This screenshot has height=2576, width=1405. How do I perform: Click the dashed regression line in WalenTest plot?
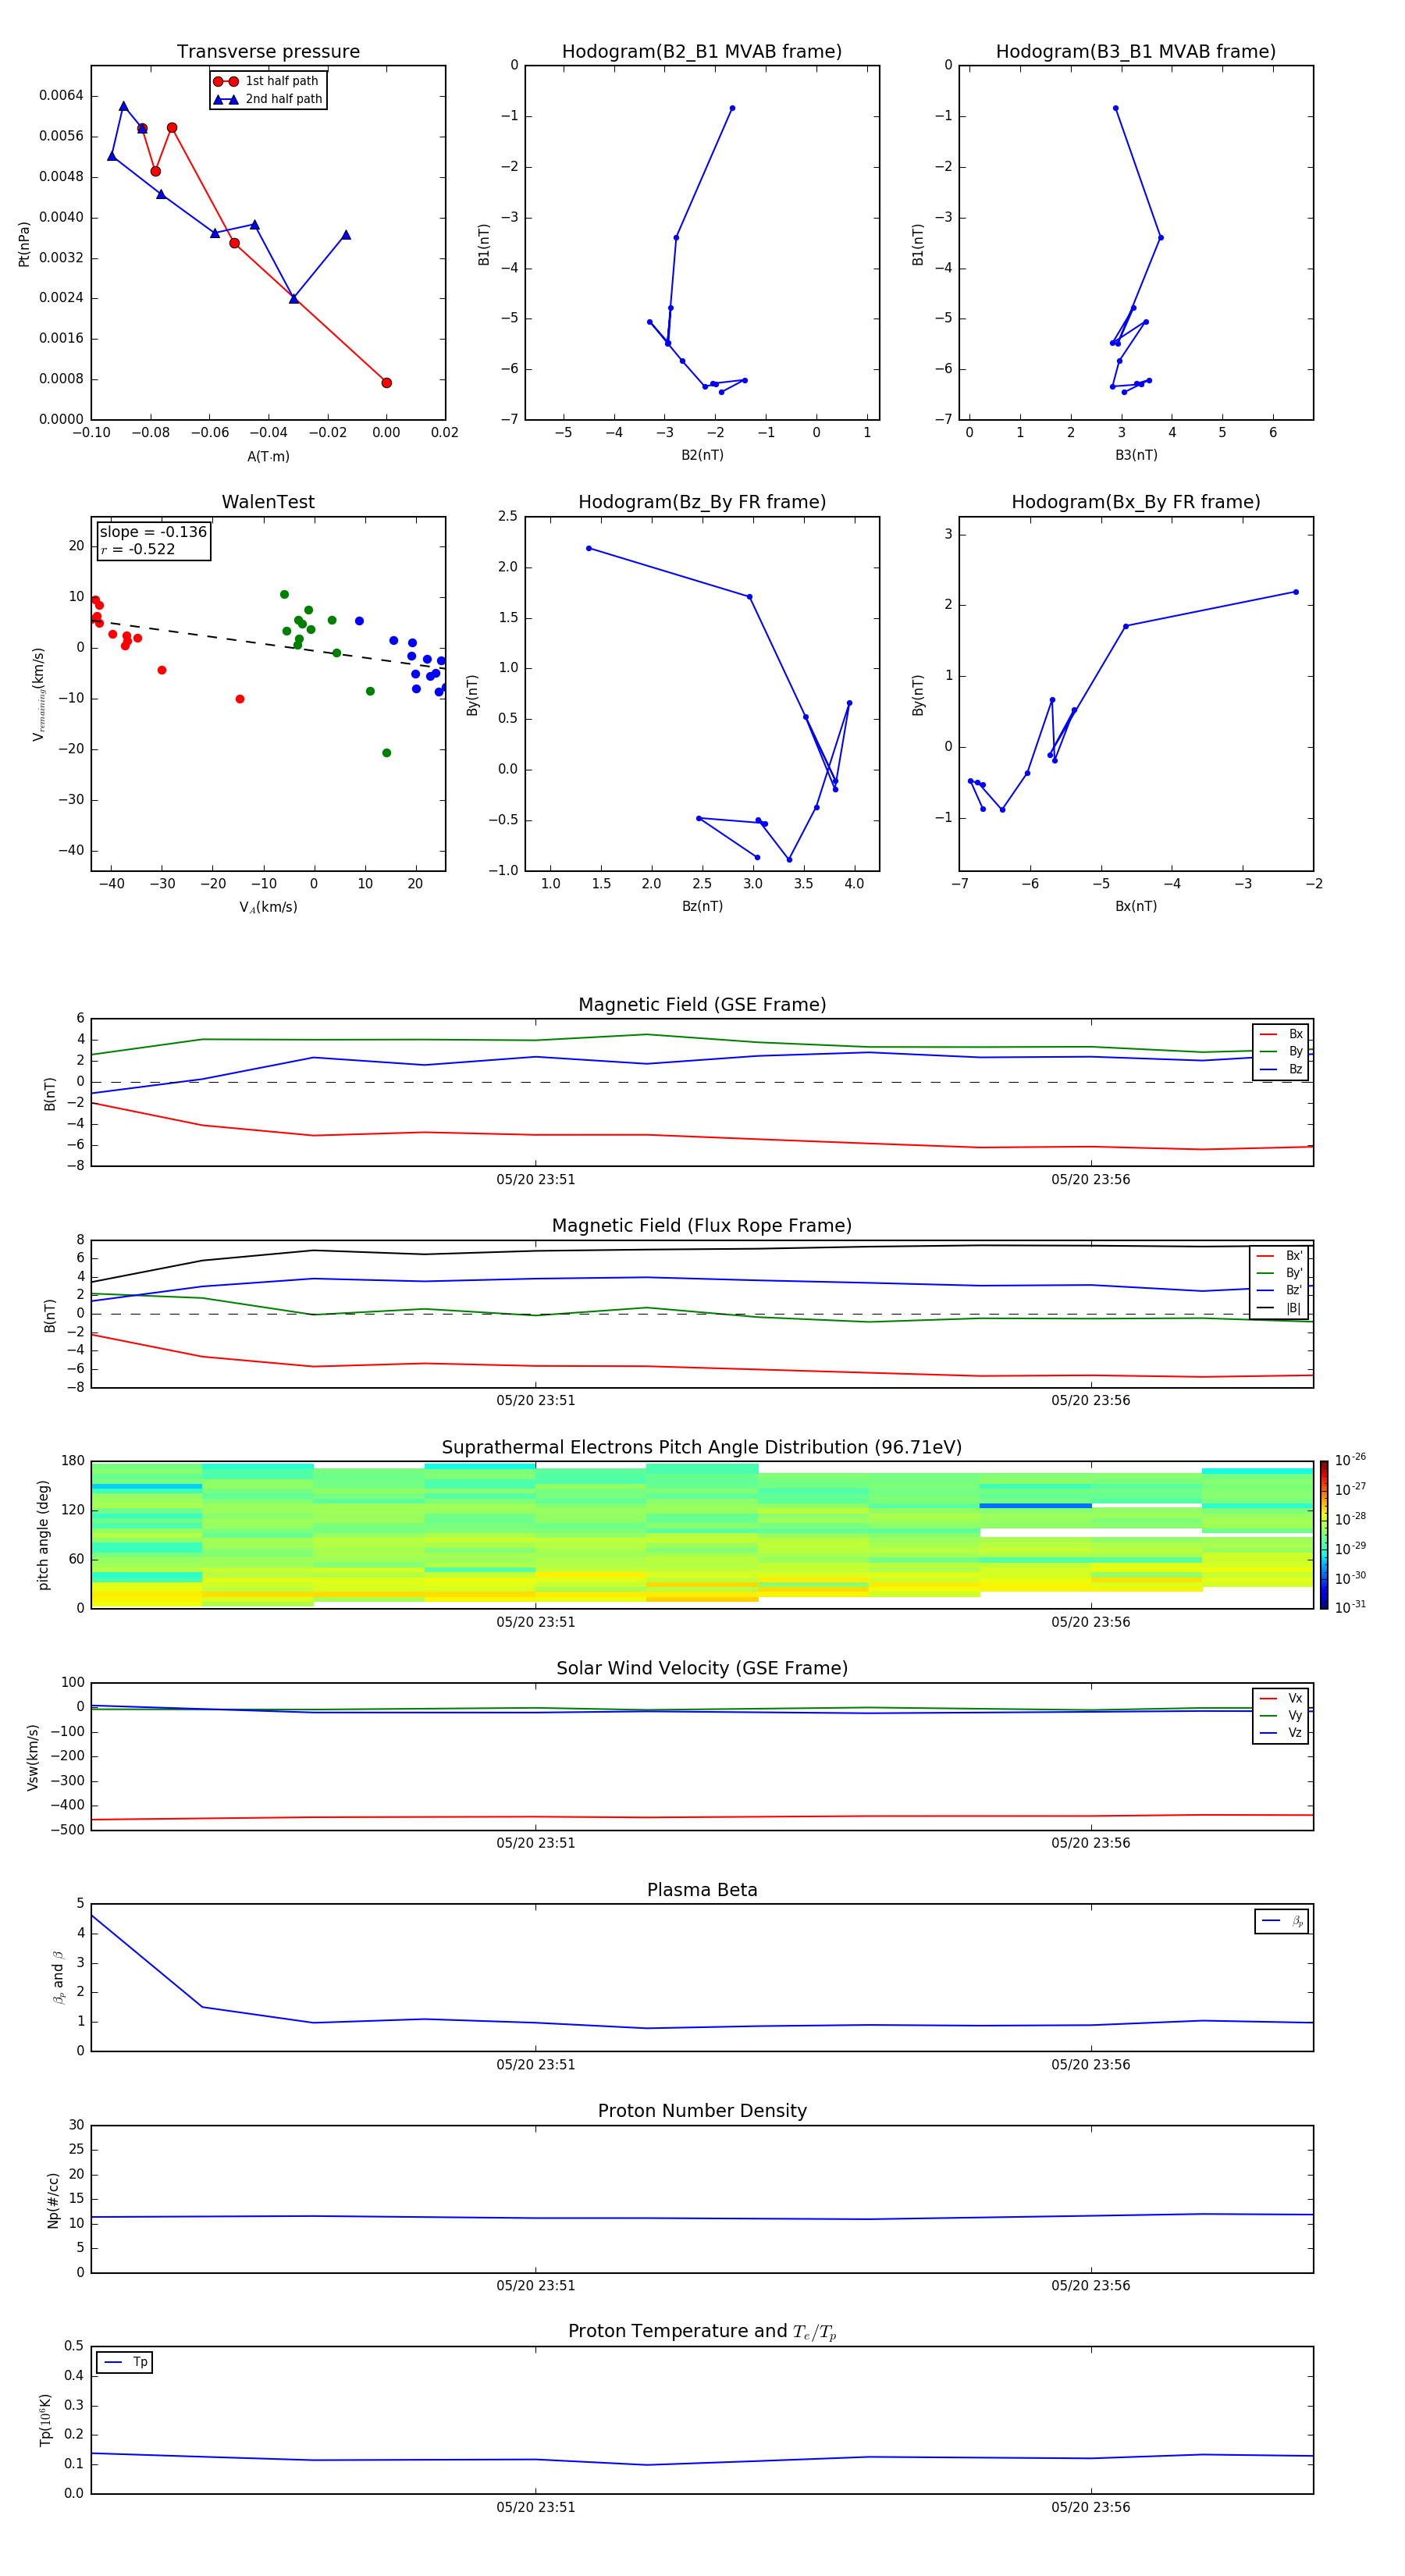click(x=268, y=643)
